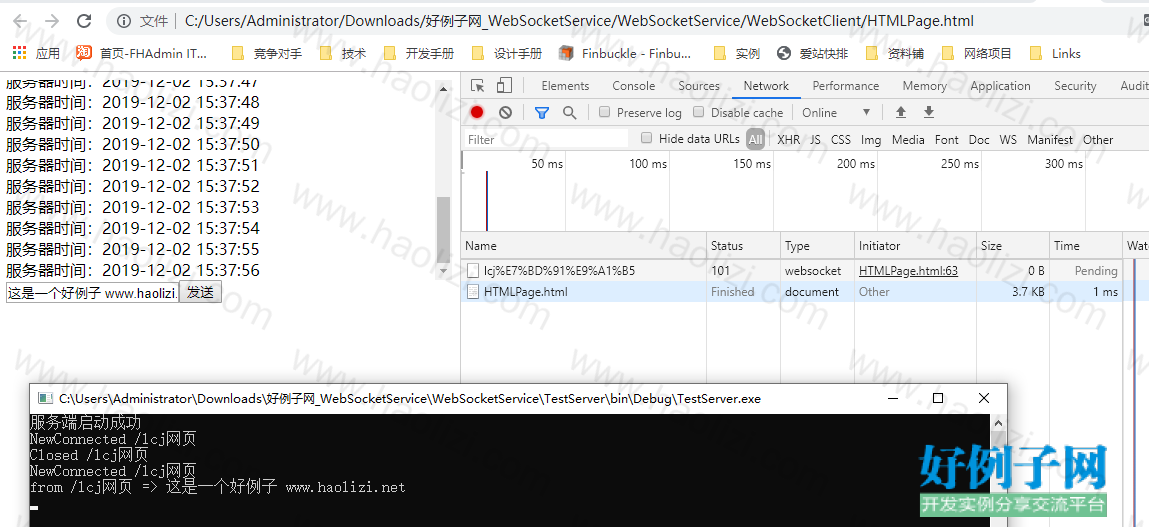Enable the Disable cache checkbox
The width and height of the screenshot is (1149, 527).
pos(698,112)
